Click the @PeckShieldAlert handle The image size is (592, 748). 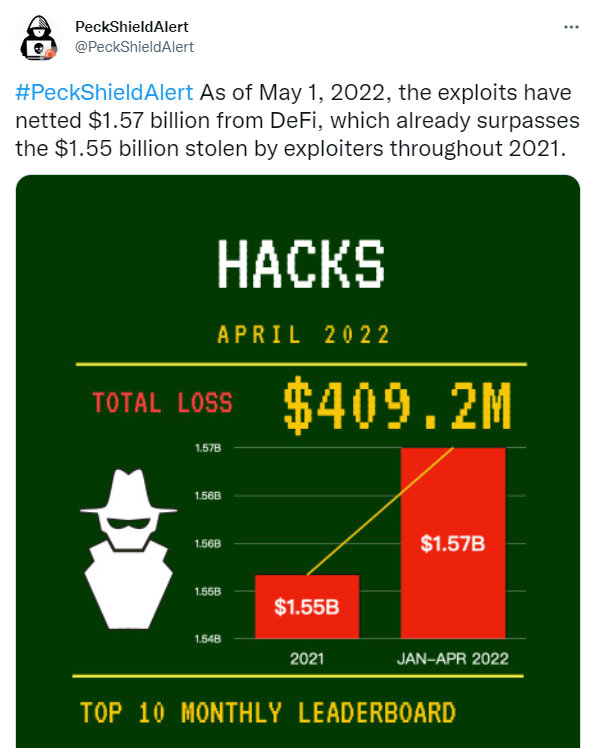point(135,47)
